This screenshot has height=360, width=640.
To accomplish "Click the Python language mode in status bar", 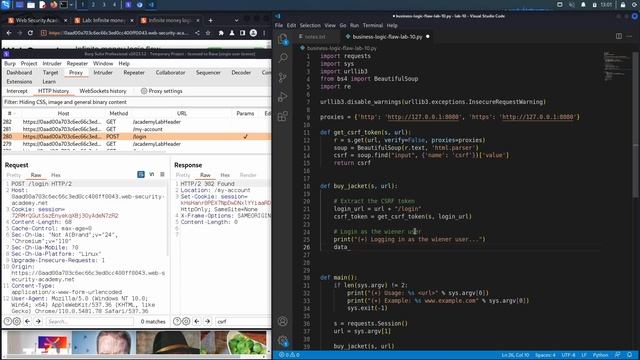I will click(x=600, y=355).
